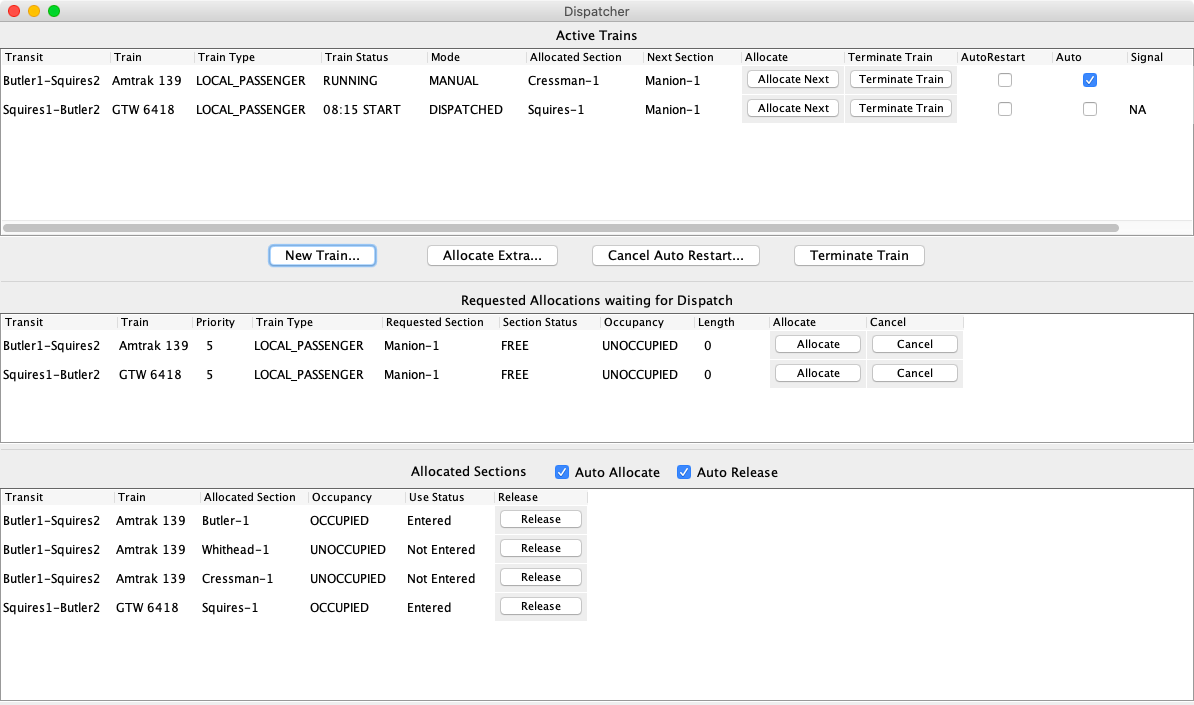The image size is (1194, 705).
Task: Release the Butler-1 allocated section
Action: tap(540, 519)
